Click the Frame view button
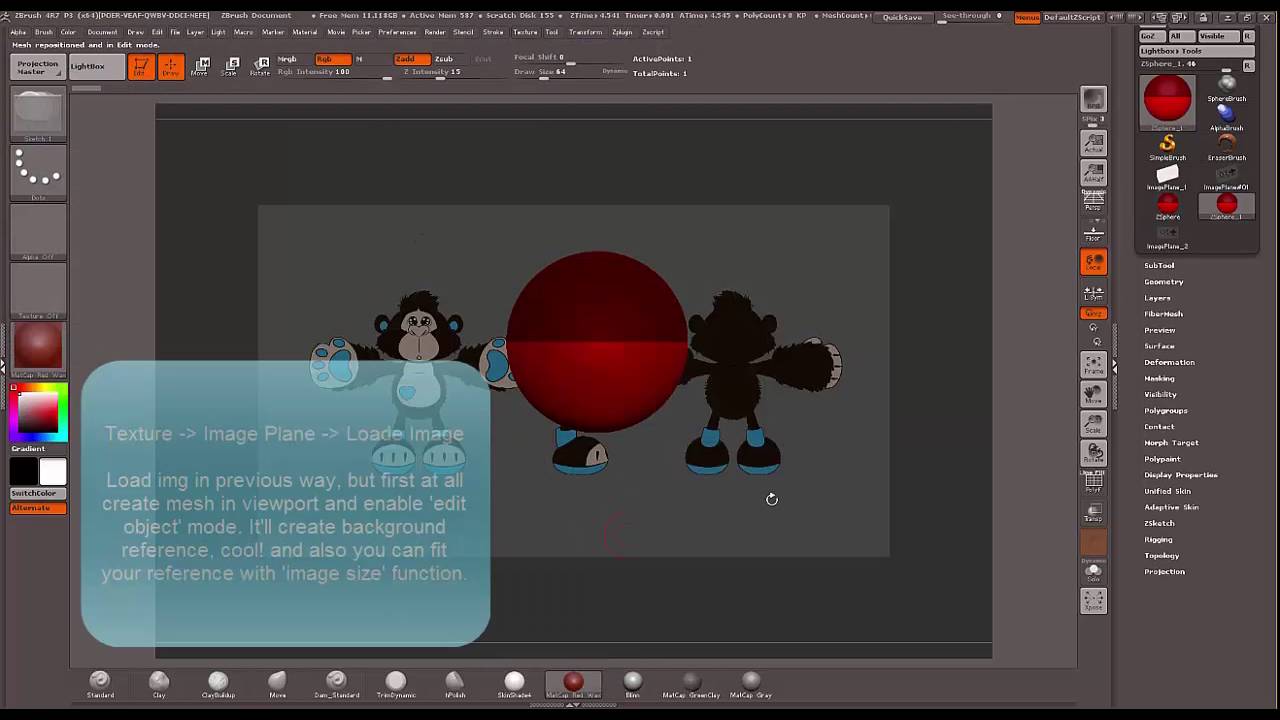 pos(1093,366)
